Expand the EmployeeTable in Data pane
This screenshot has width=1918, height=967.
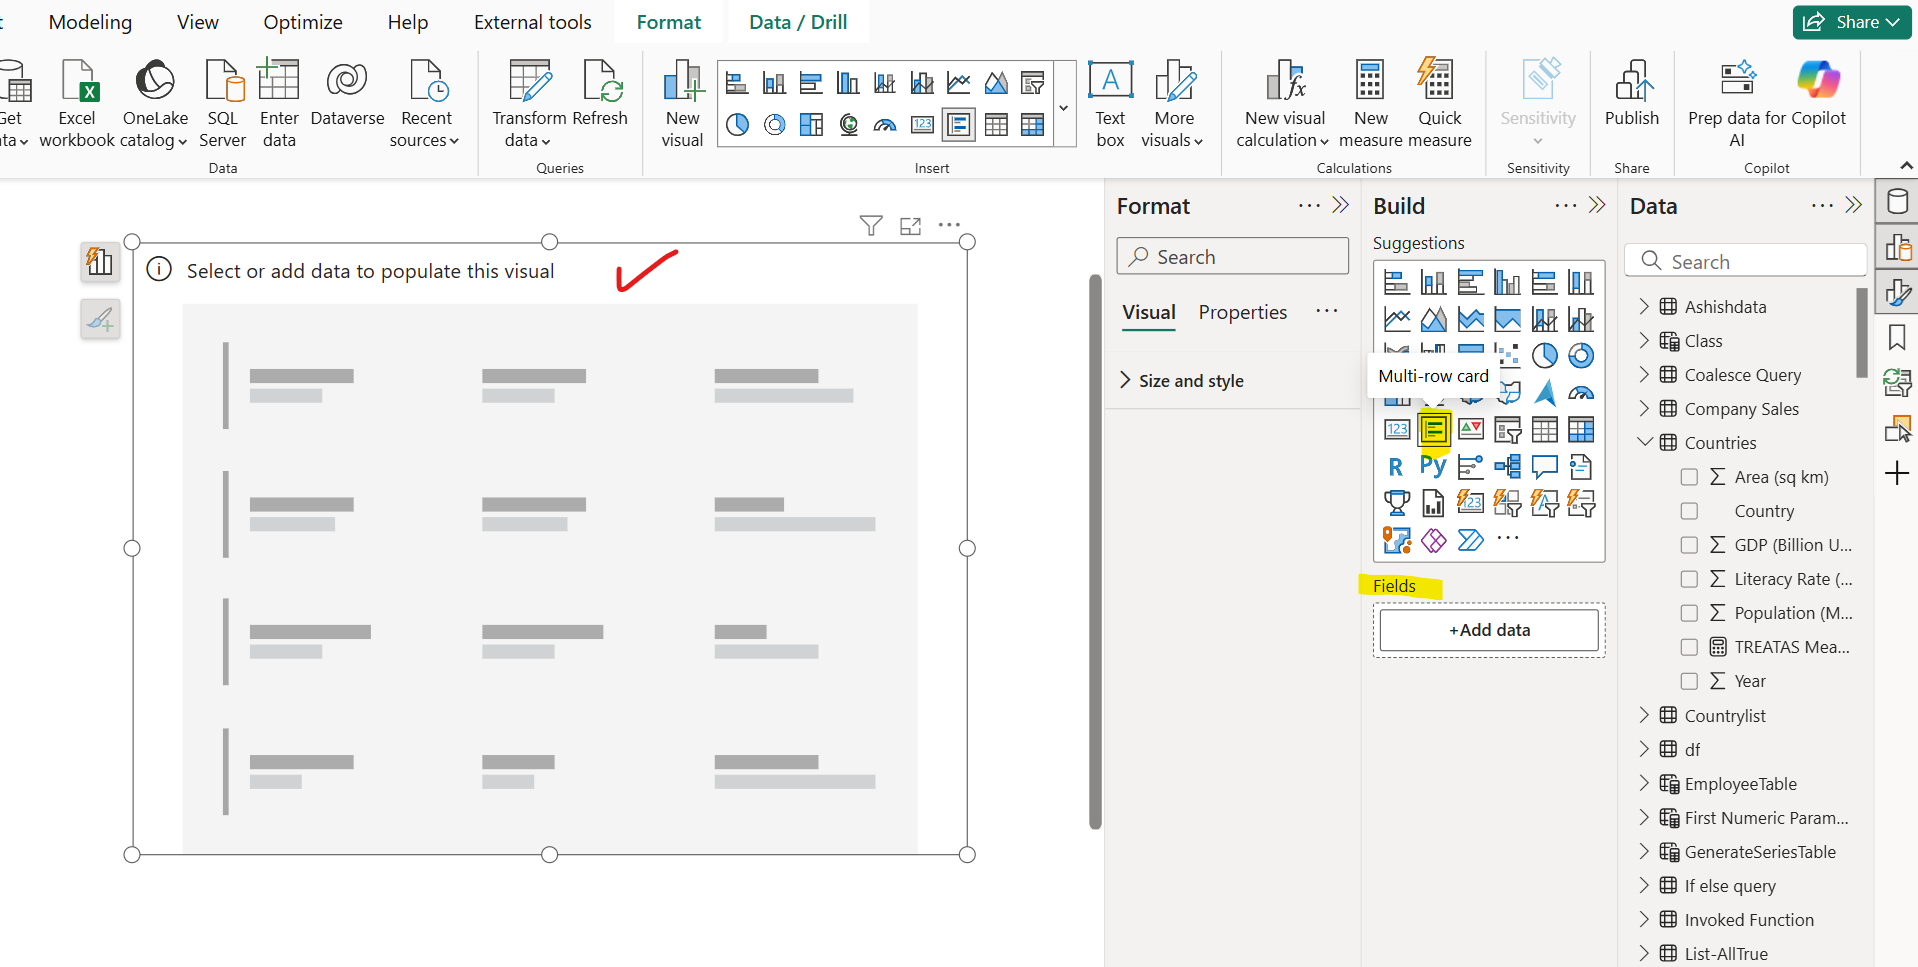tap(1644, 783)
